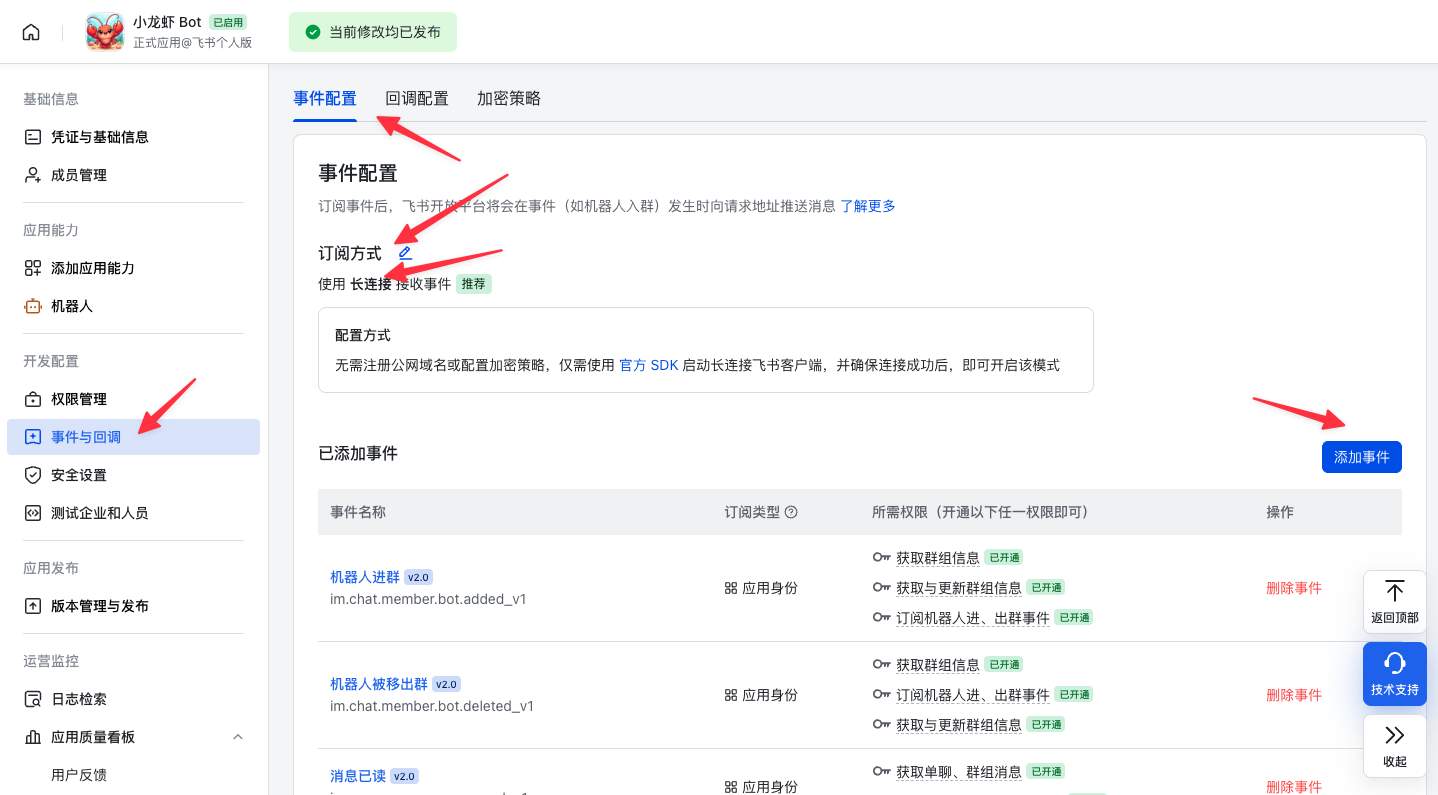Switch to 回调配置 tab
Viewport: 1438px width, 795px height.
coord(417,98)
